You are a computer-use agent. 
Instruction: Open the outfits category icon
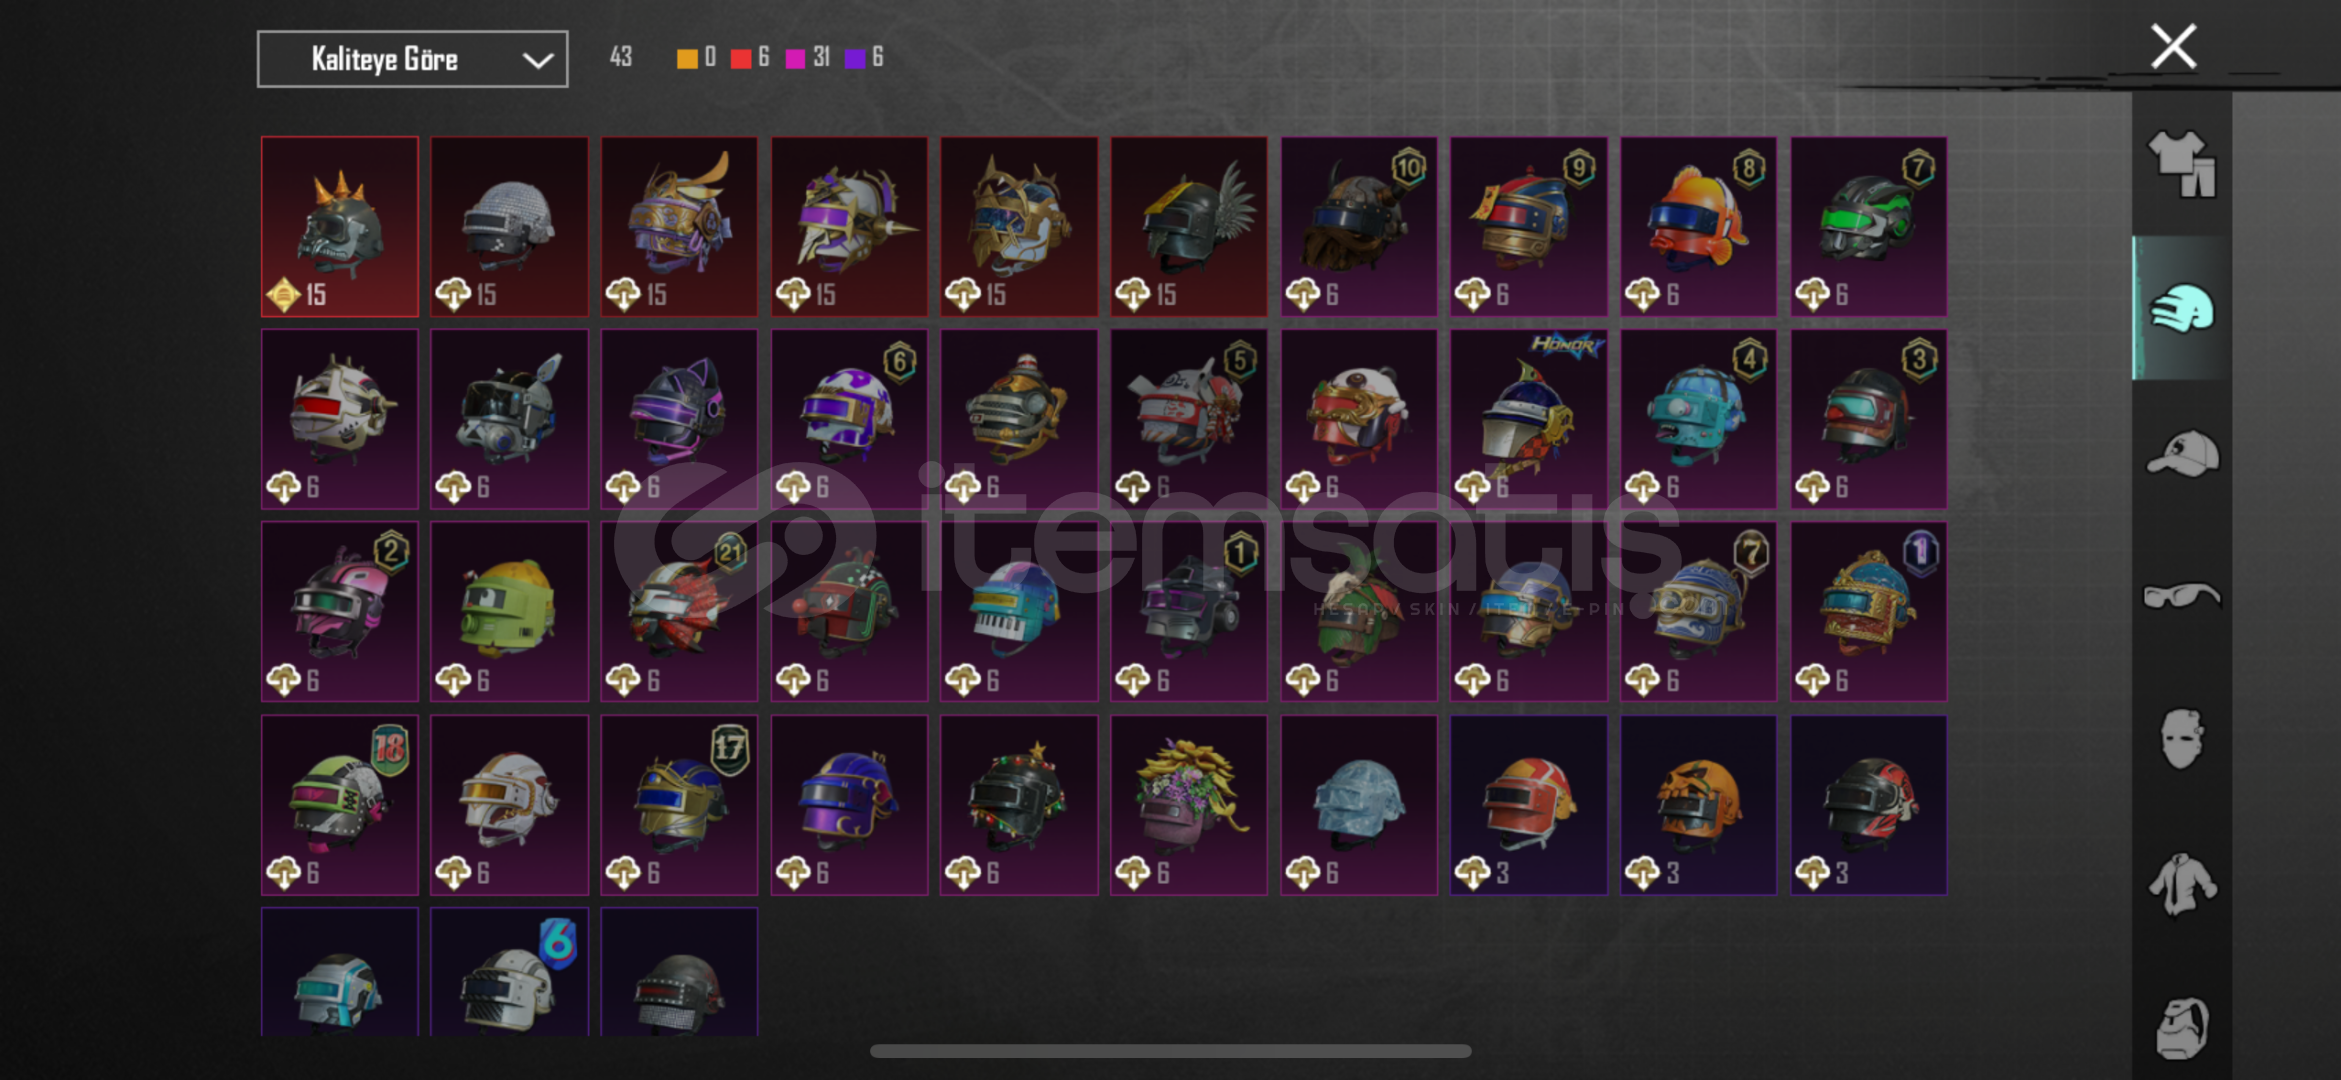pos(2182,164)
